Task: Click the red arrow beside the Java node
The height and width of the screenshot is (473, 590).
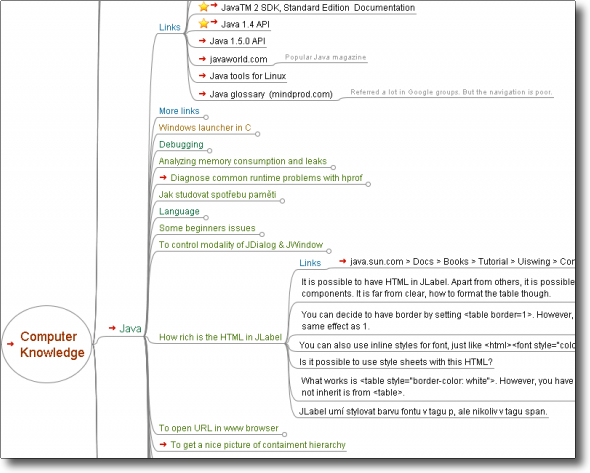Action: (x=112, y=328)
